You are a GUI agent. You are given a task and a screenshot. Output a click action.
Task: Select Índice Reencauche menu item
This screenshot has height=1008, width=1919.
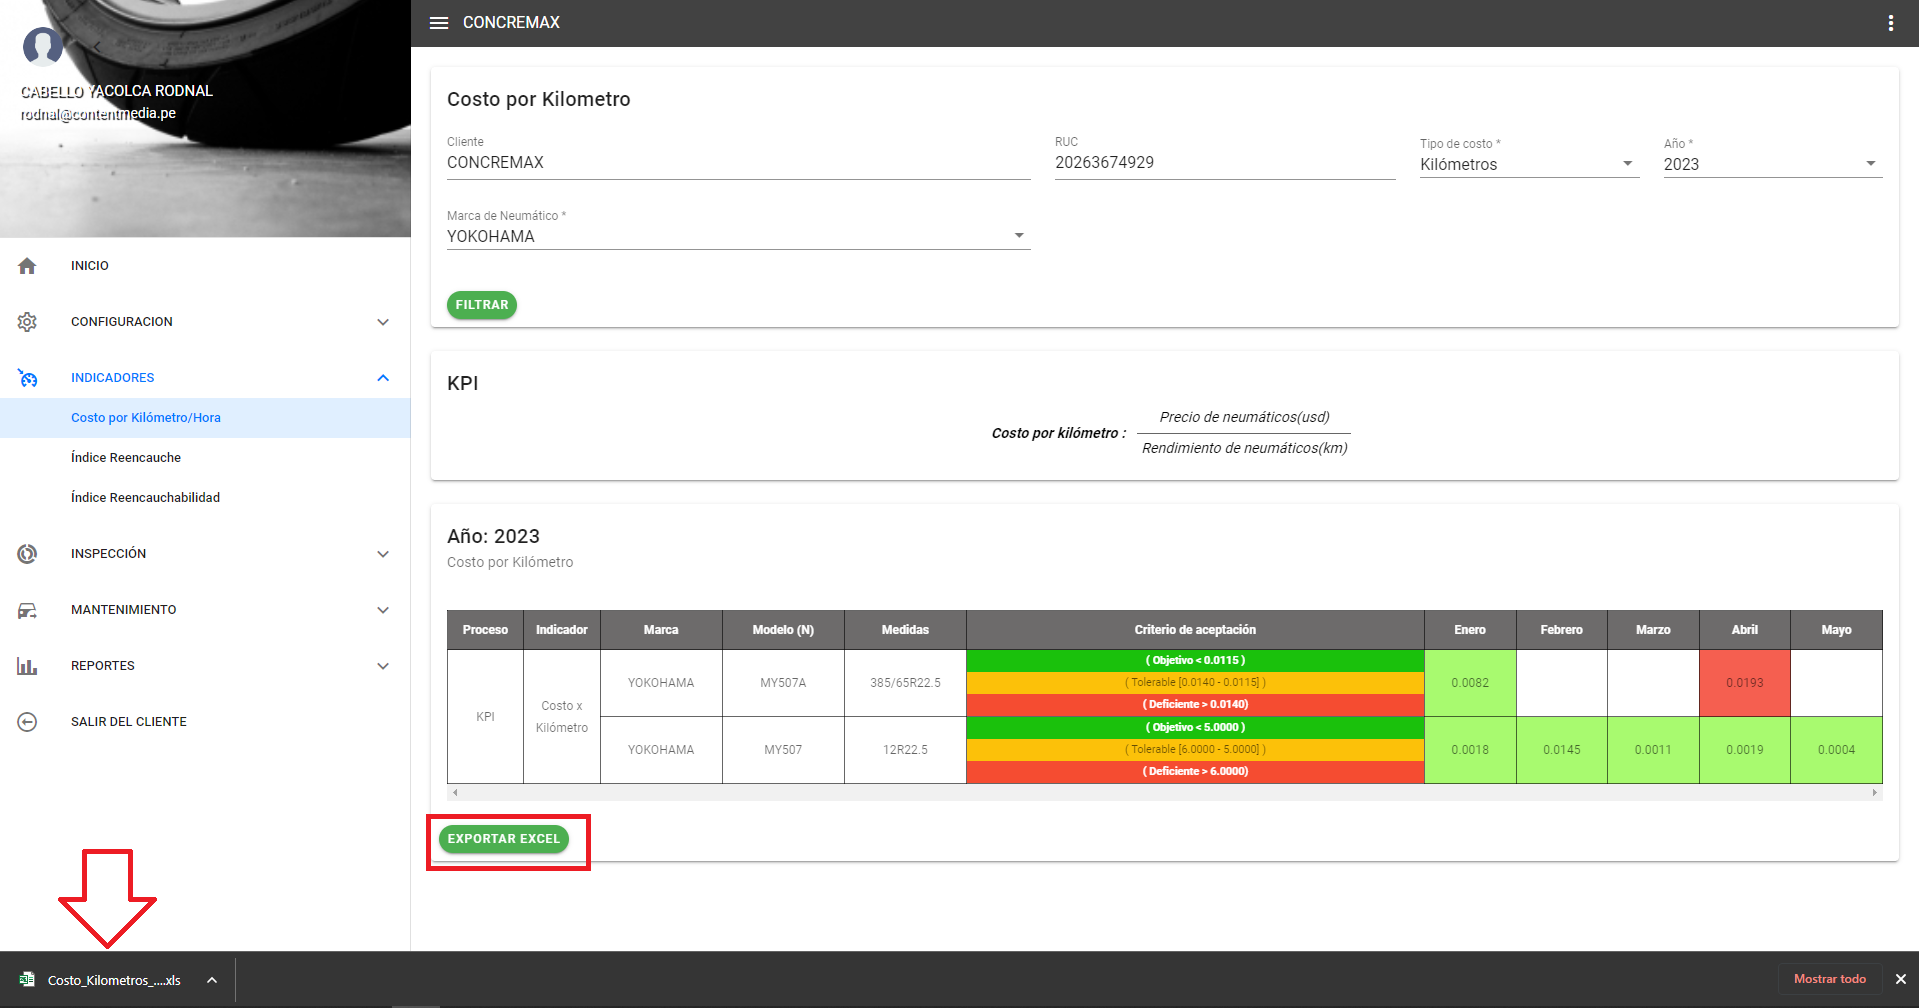(x=126, y=458)
